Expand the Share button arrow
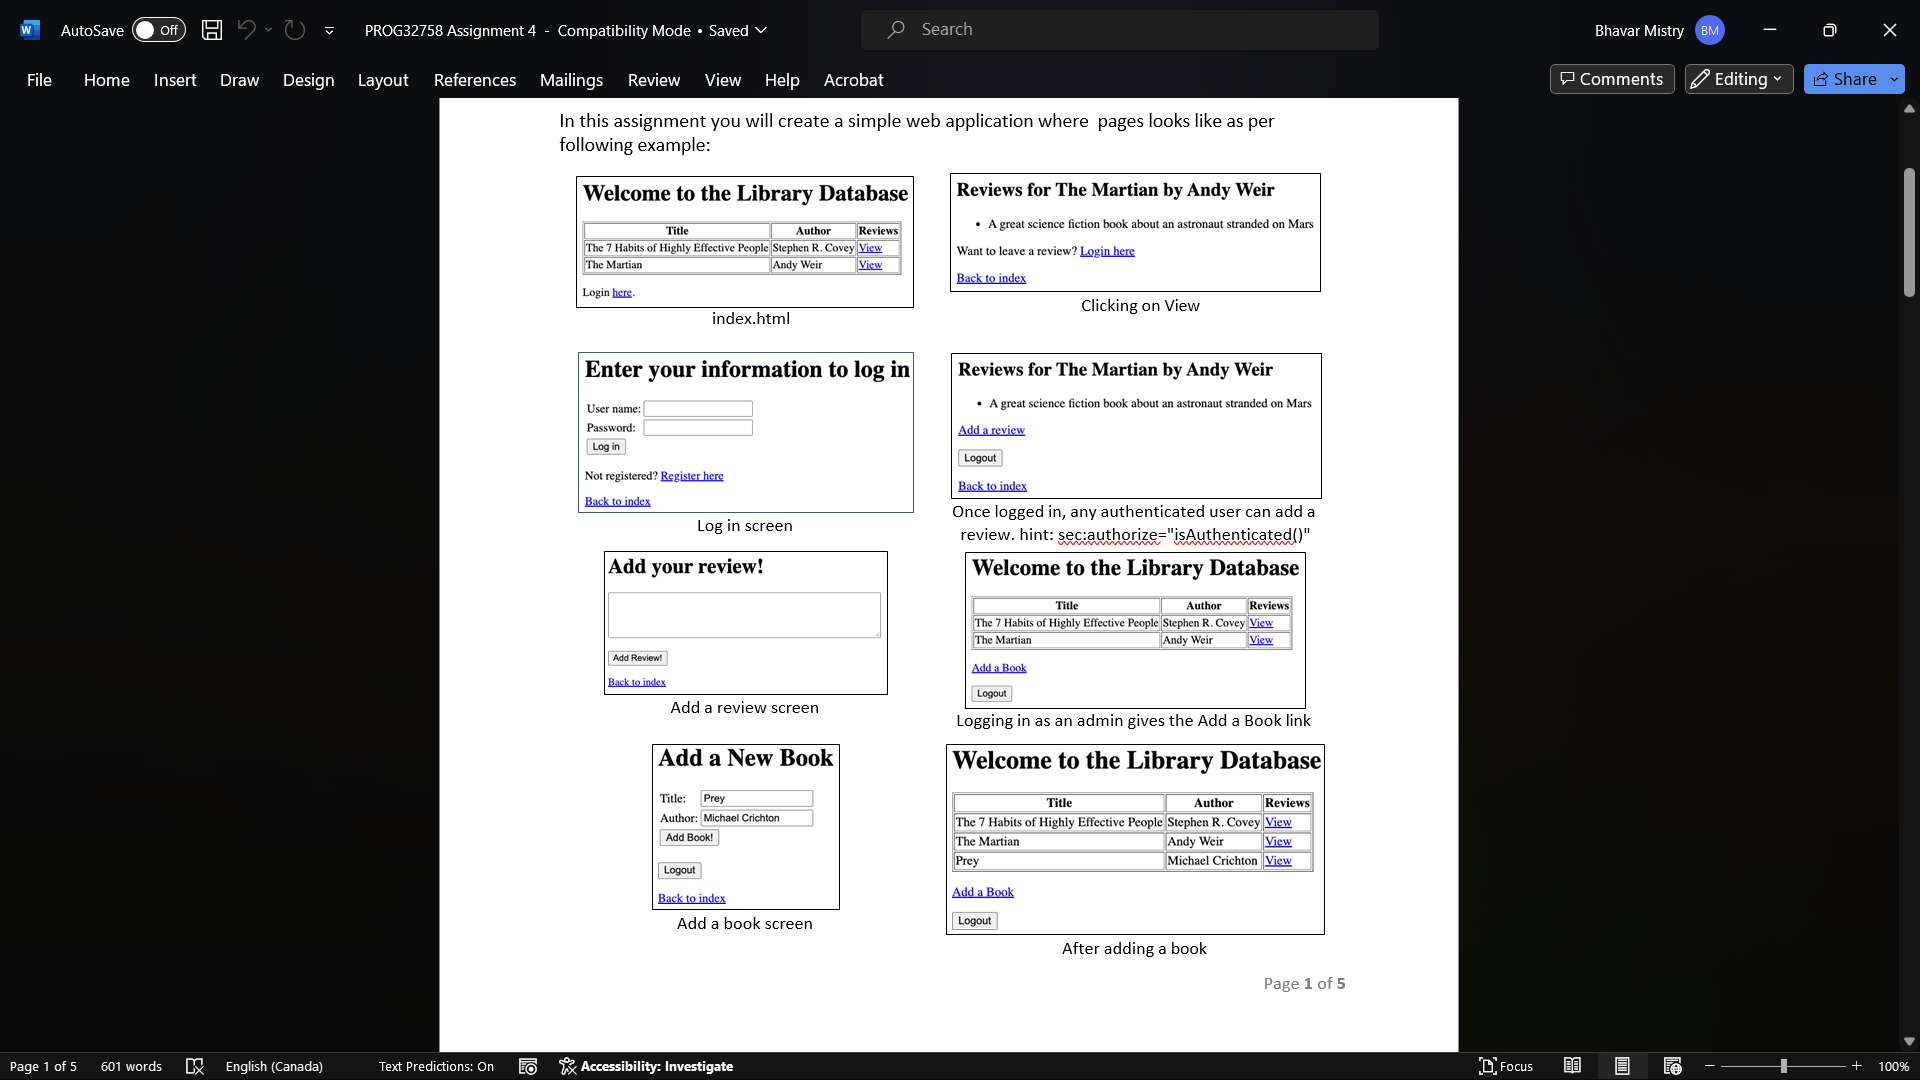Viewport: 1920px width, 1080px height. click(1894, 79)
